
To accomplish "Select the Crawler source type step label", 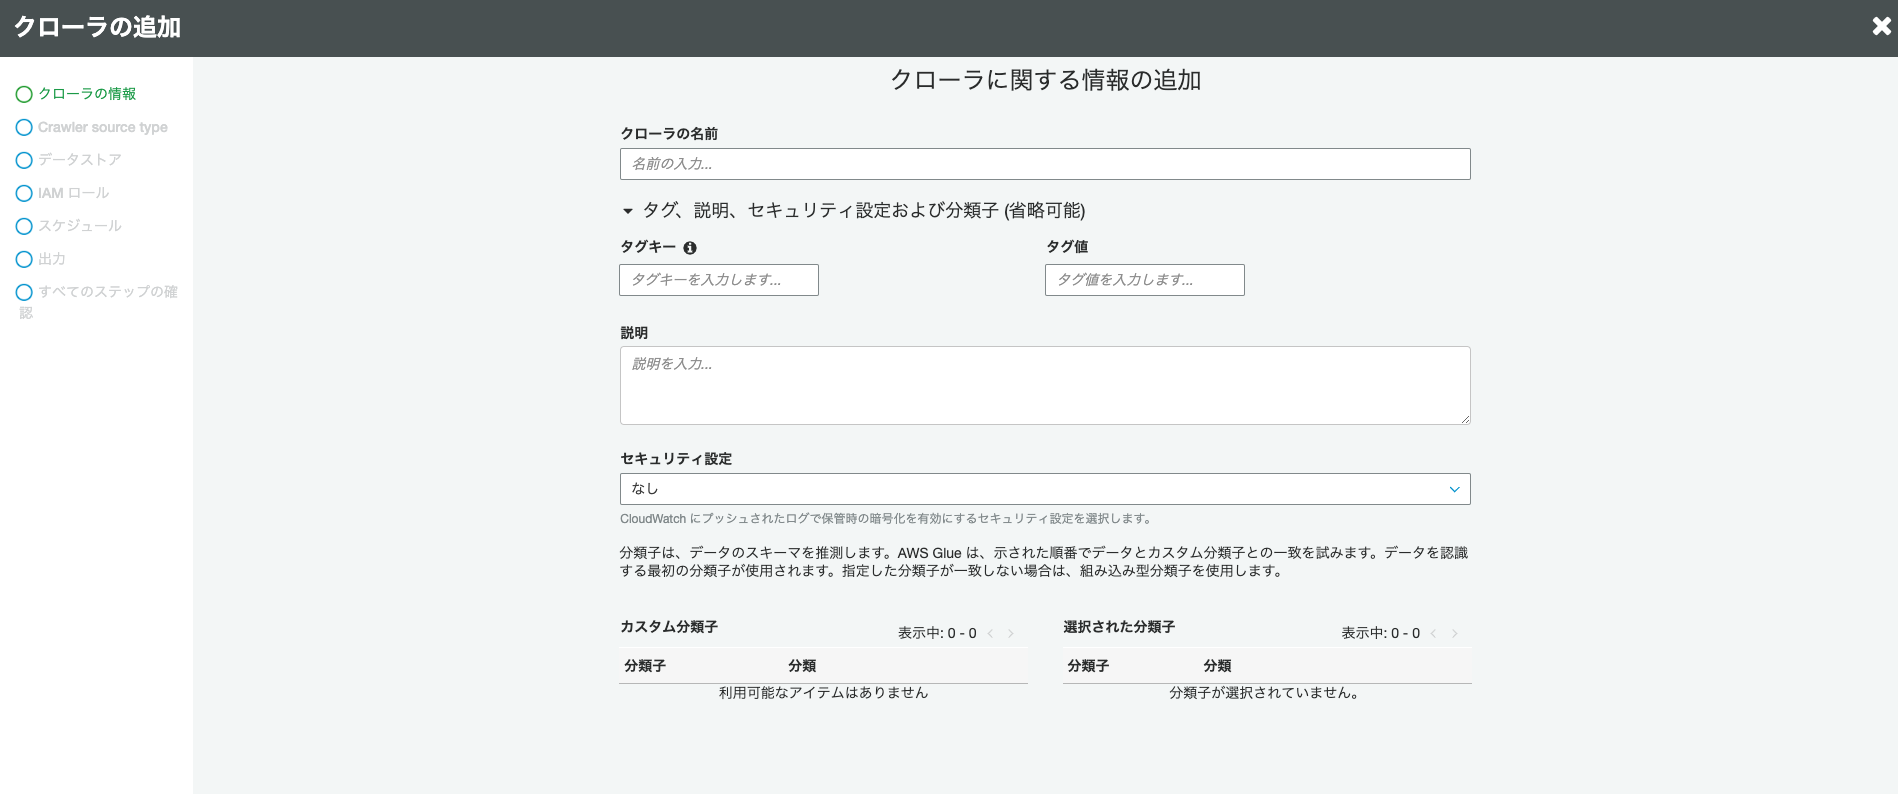I will pyautogui.click(x=102, y=128).
